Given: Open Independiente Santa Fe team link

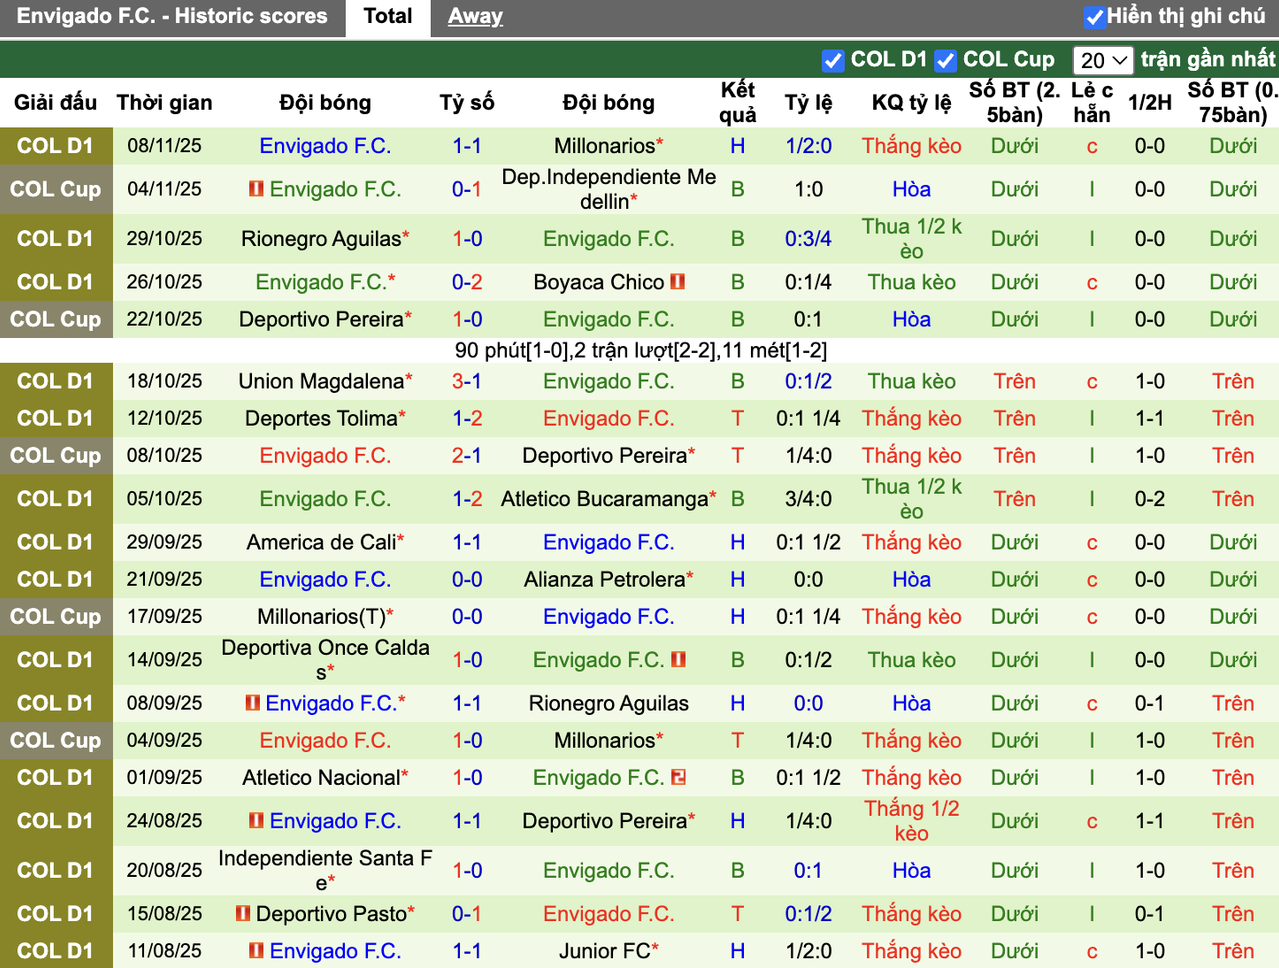Looking at the screenshot, I should [x=325, y=870].
